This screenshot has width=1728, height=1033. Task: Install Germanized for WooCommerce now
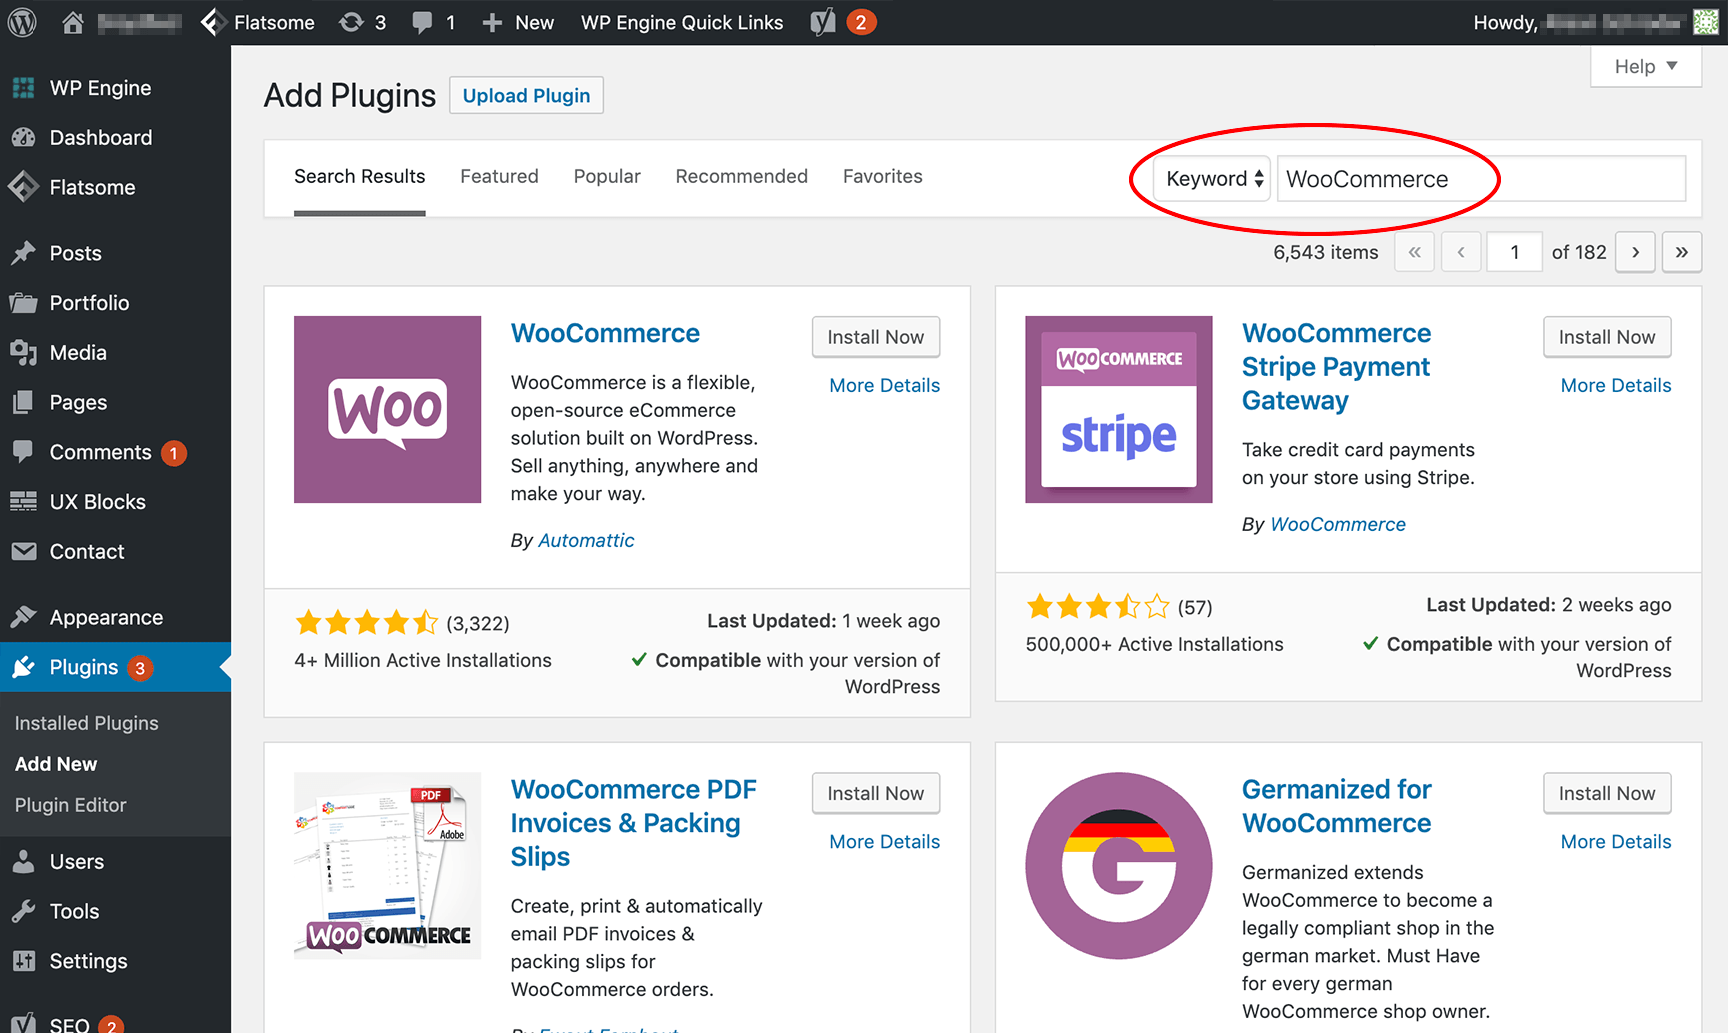point(1606,793)
